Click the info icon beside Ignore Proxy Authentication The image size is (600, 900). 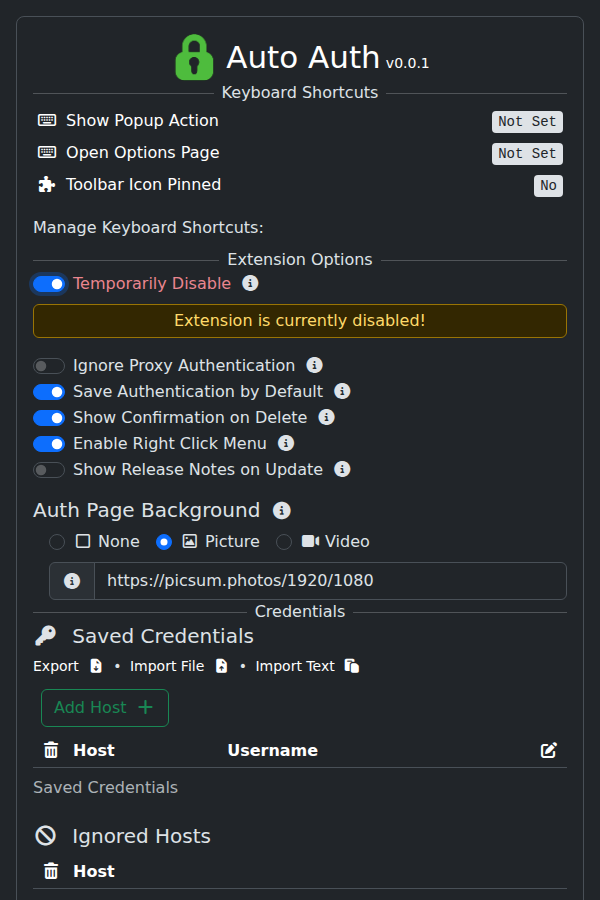click(314, 365)
